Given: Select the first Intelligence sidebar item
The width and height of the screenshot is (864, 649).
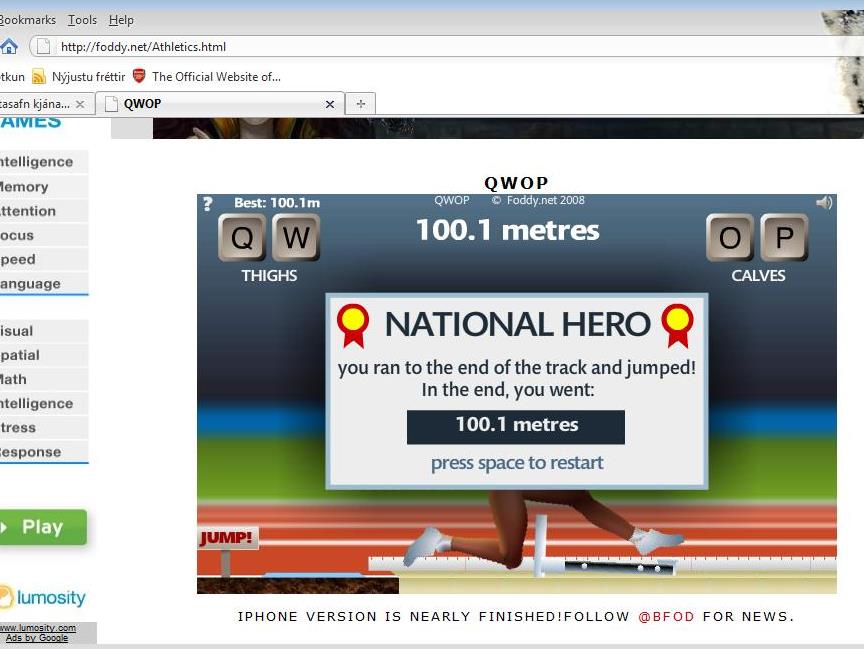Looking at the screenshot, I should pyautogui.click(x=44, y=162).
